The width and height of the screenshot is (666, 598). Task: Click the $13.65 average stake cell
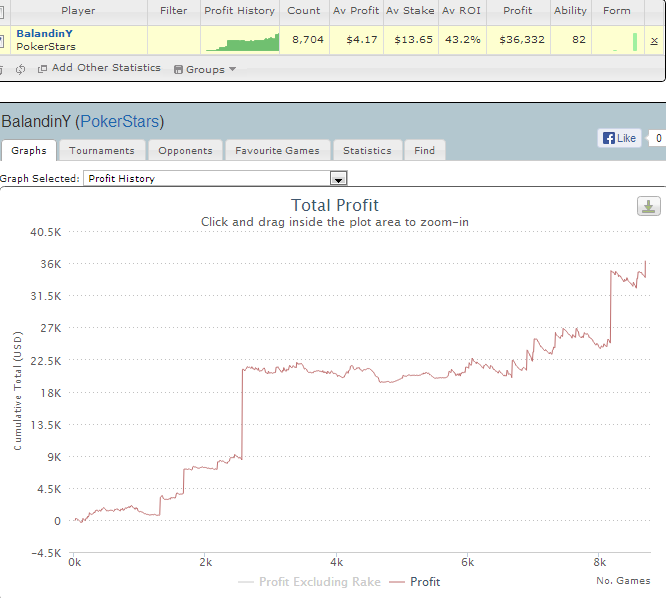point(413,39)
